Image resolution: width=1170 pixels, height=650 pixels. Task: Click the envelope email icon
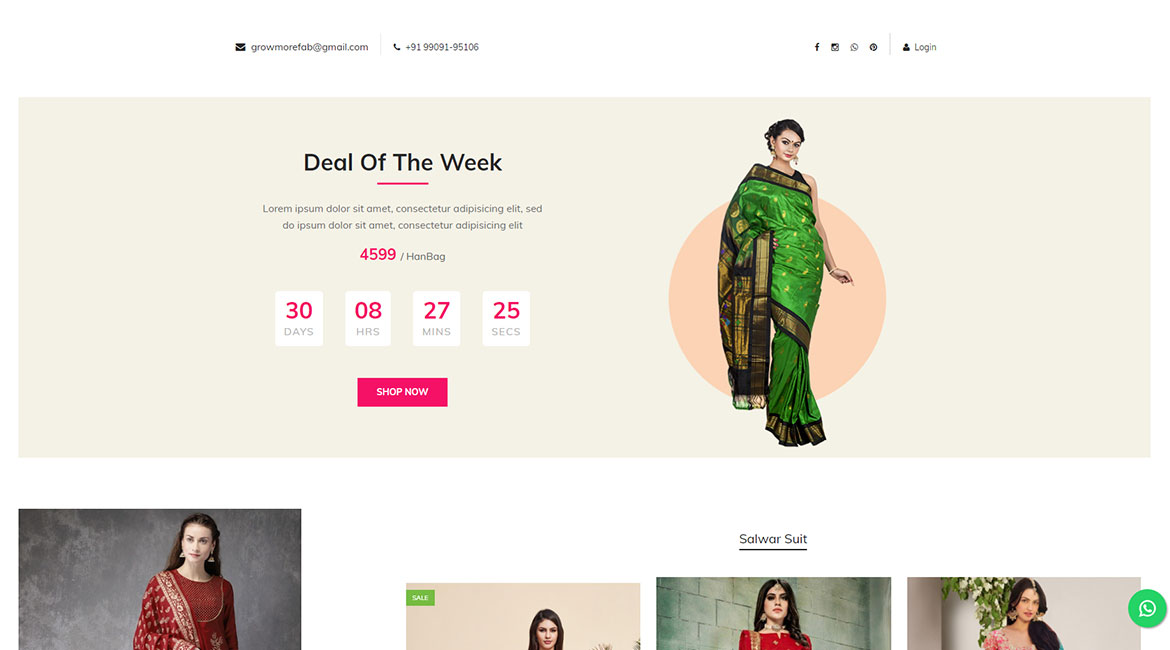click(x=240, y=47)
